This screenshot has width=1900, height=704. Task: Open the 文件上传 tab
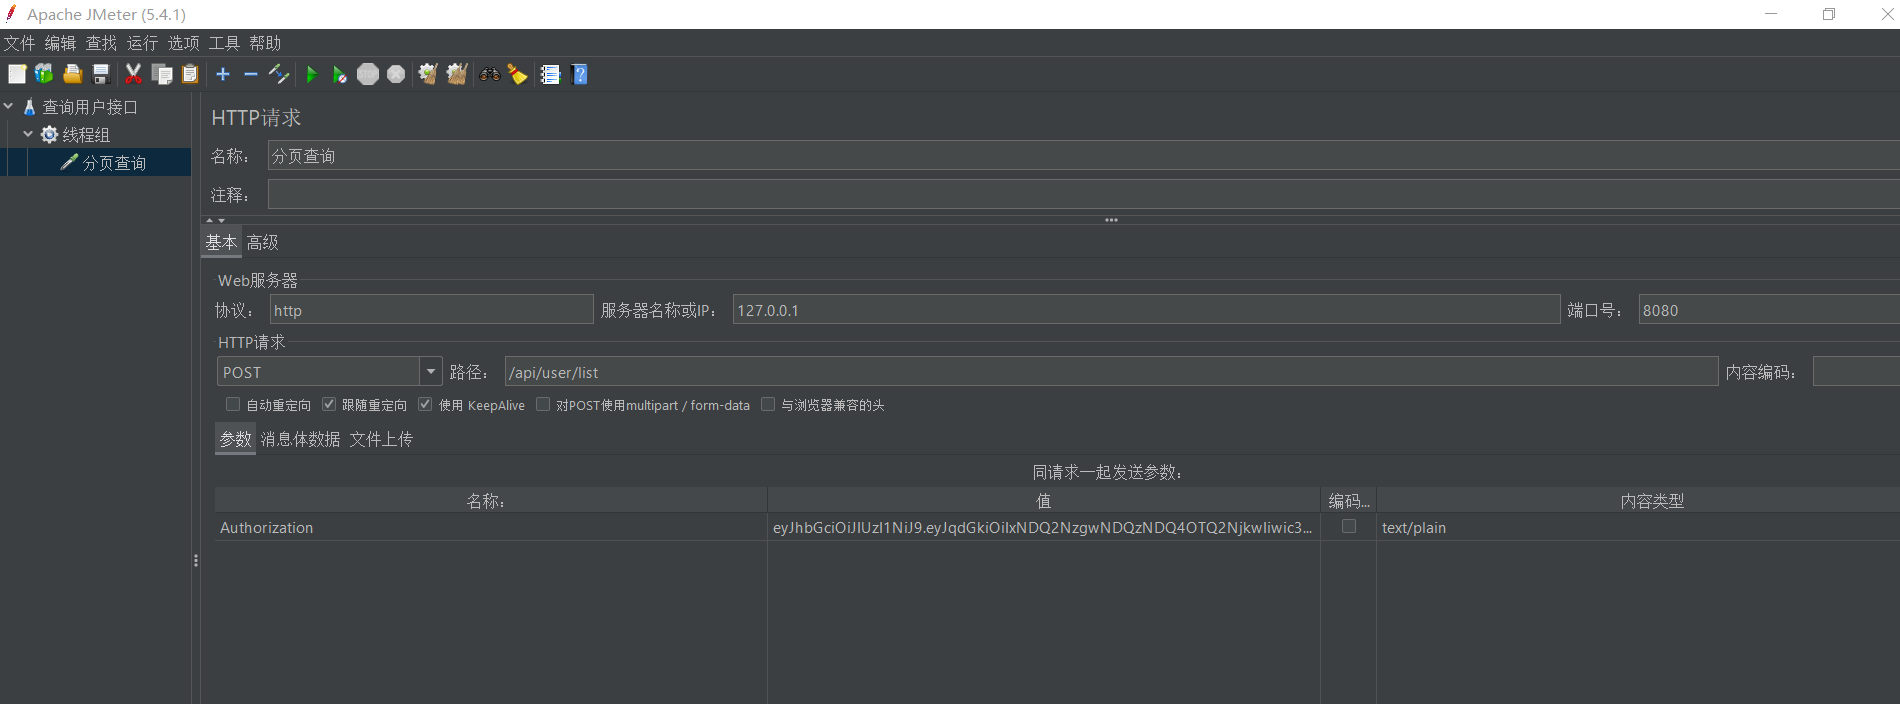point(381,439)
